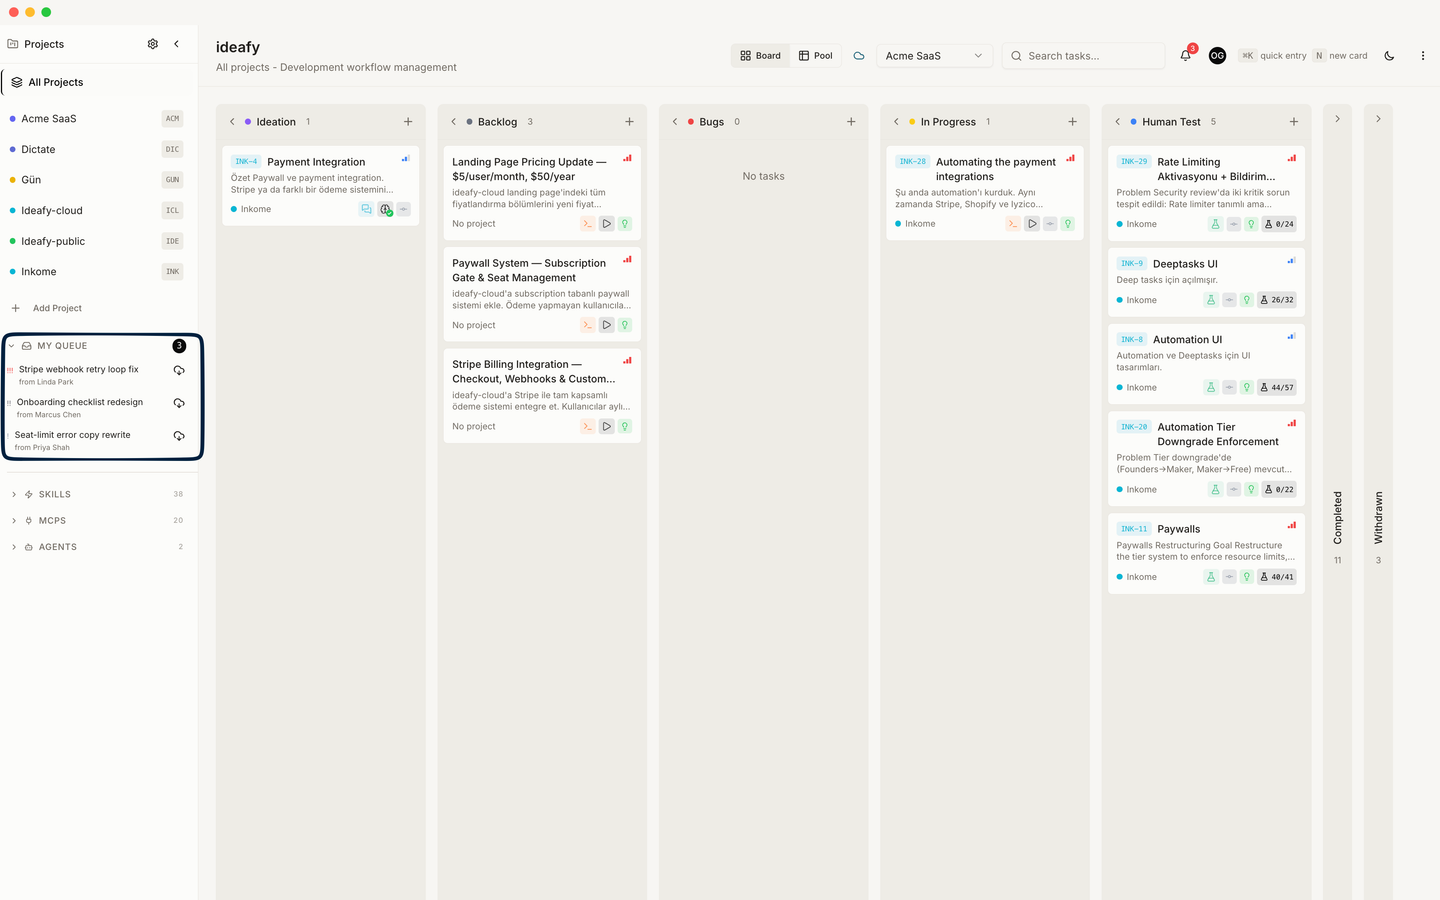The height and width of the screenshot is (900, 1440).
Task: Switch to the Board view
Action: coord(760,56)
